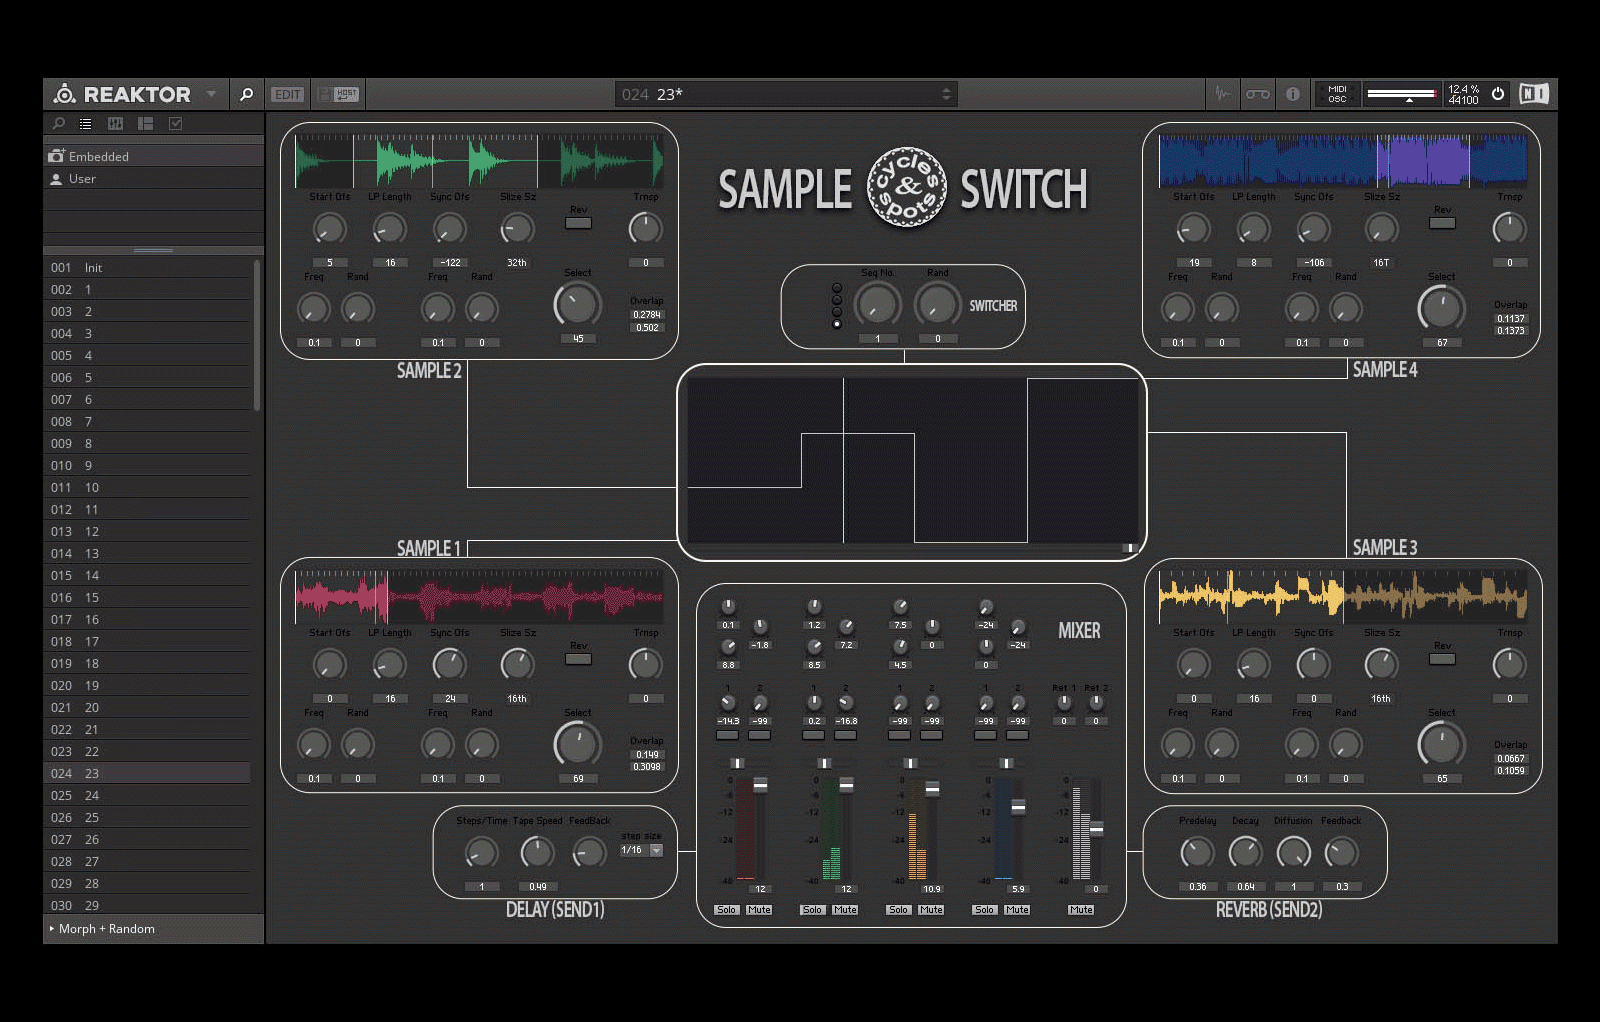1600x1022 pixels.
Task: Click the LP Length knob in Sample 3
Action: tap(1253, 664)
